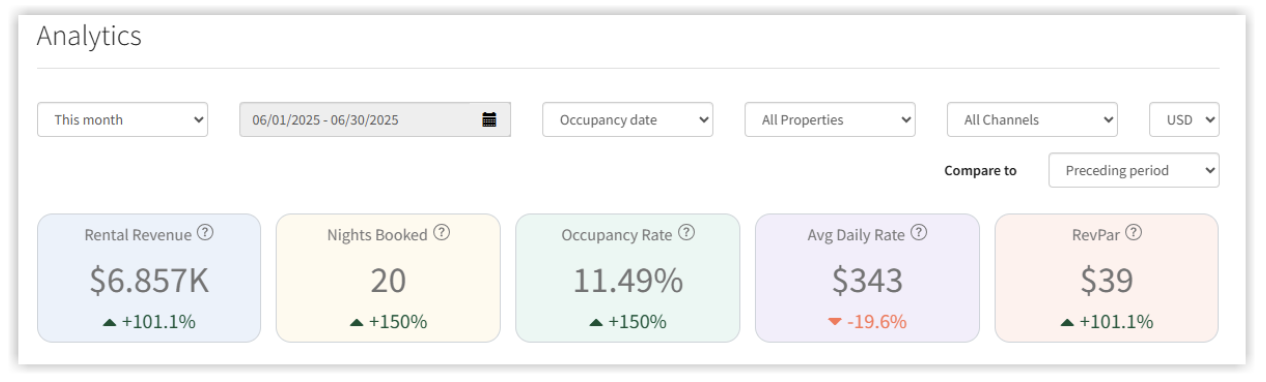1266x382 pixels.
Task: Click the +101.1% change under RevPar
Action: click(x=1107, y=321)
